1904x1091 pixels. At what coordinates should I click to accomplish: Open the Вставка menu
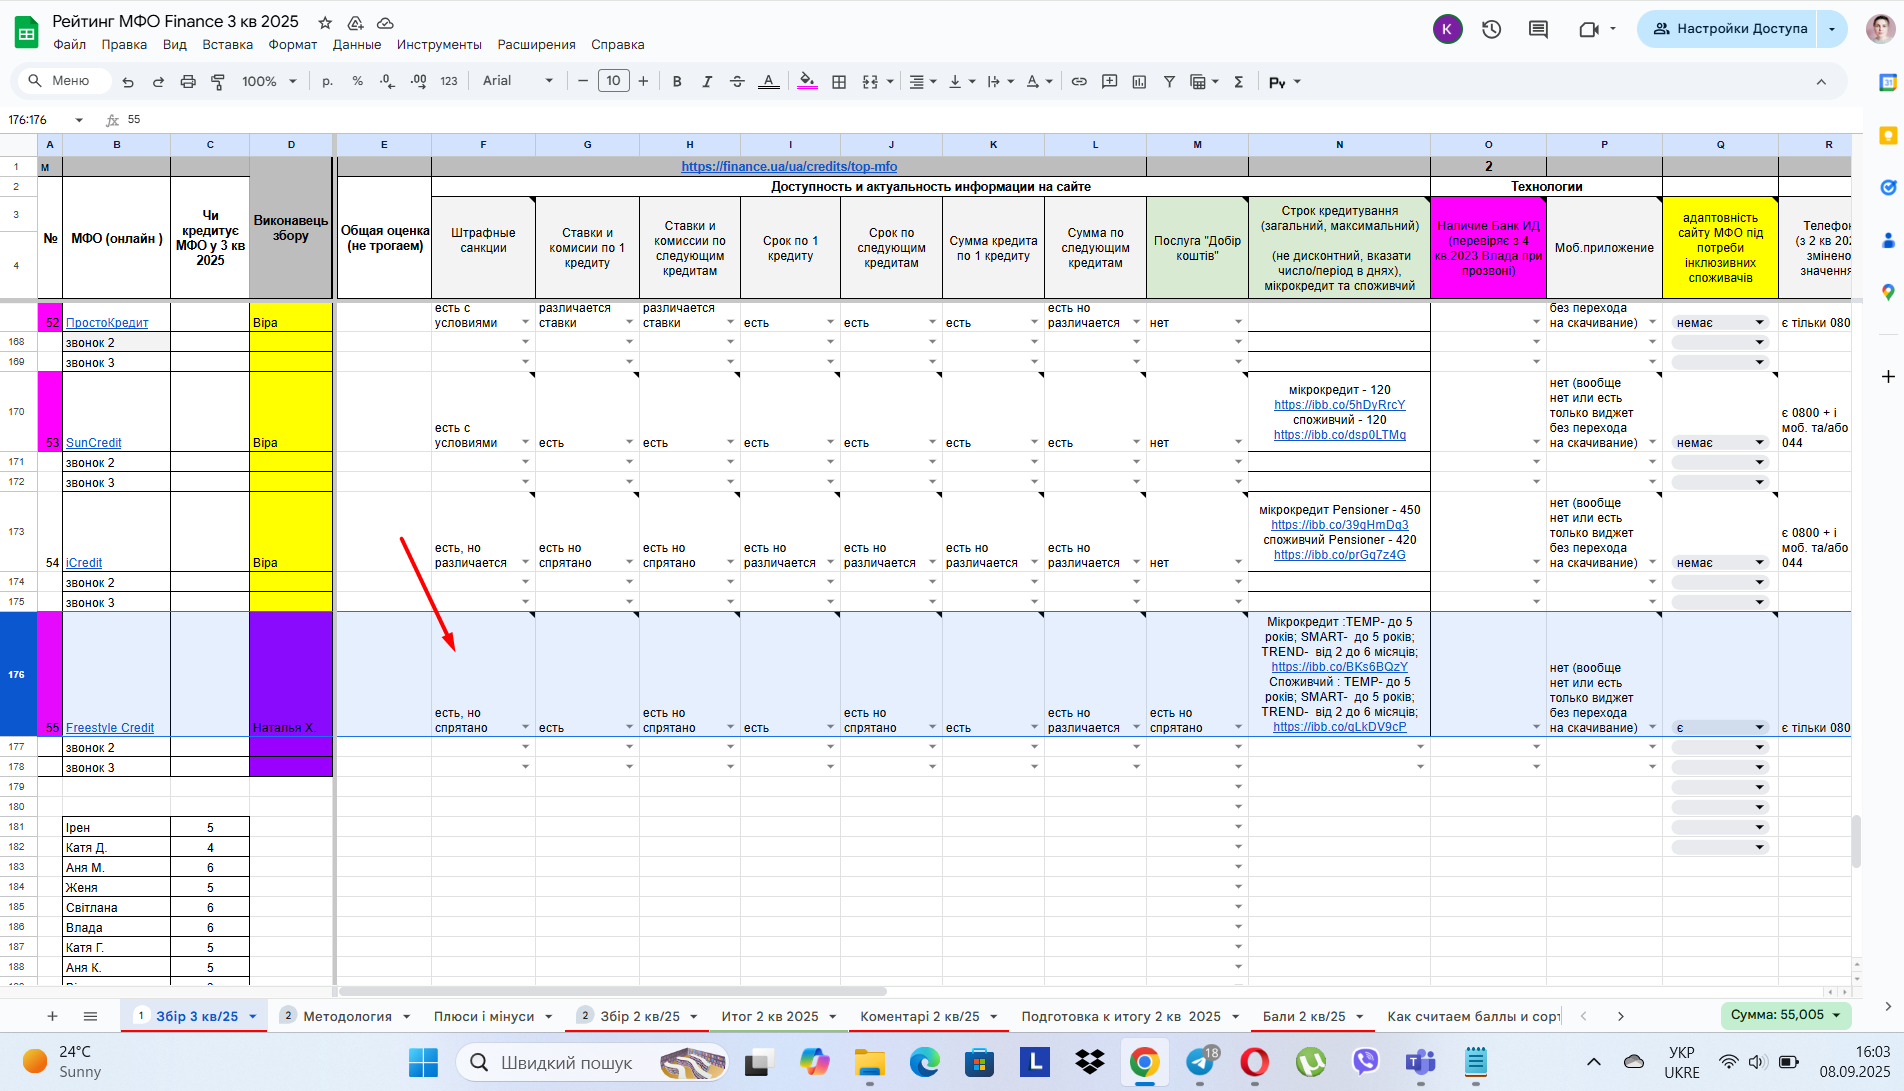pos(227,45)
